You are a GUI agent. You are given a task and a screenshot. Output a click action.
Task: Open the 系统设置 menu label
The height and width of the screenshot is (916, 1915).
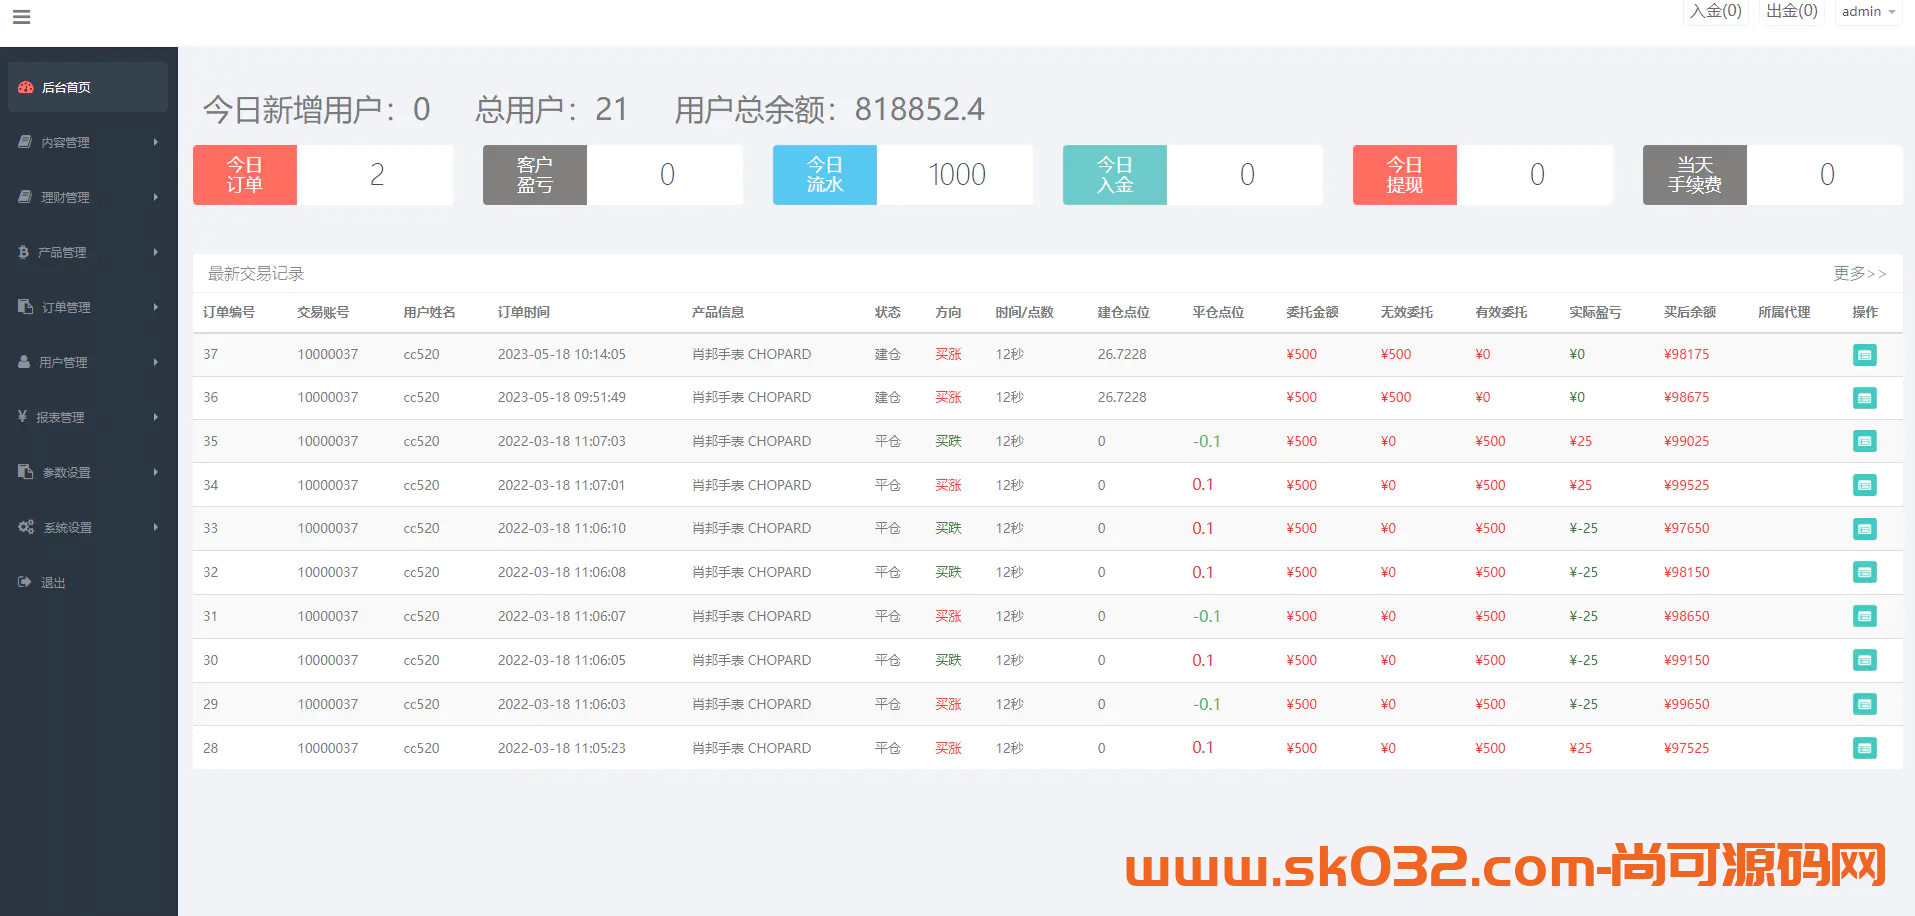tap(68, 528)
